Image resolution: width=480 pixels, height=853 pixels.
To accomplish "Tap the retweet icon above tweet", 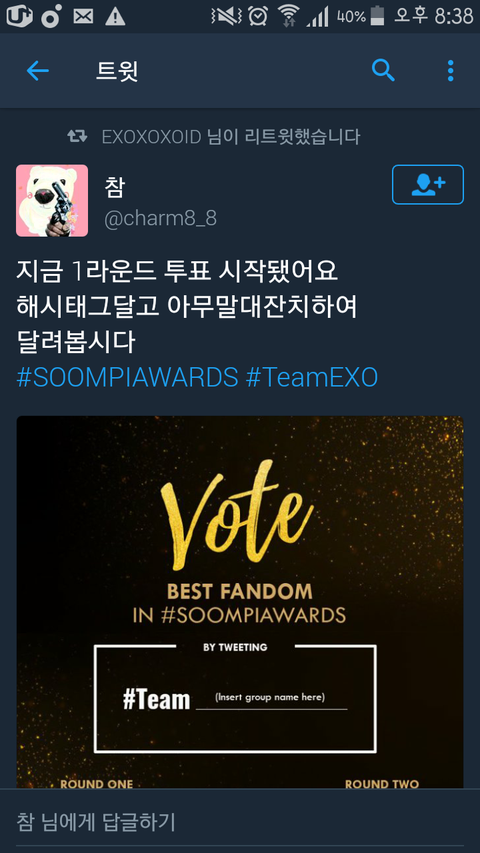I will (x=77, y=136).
